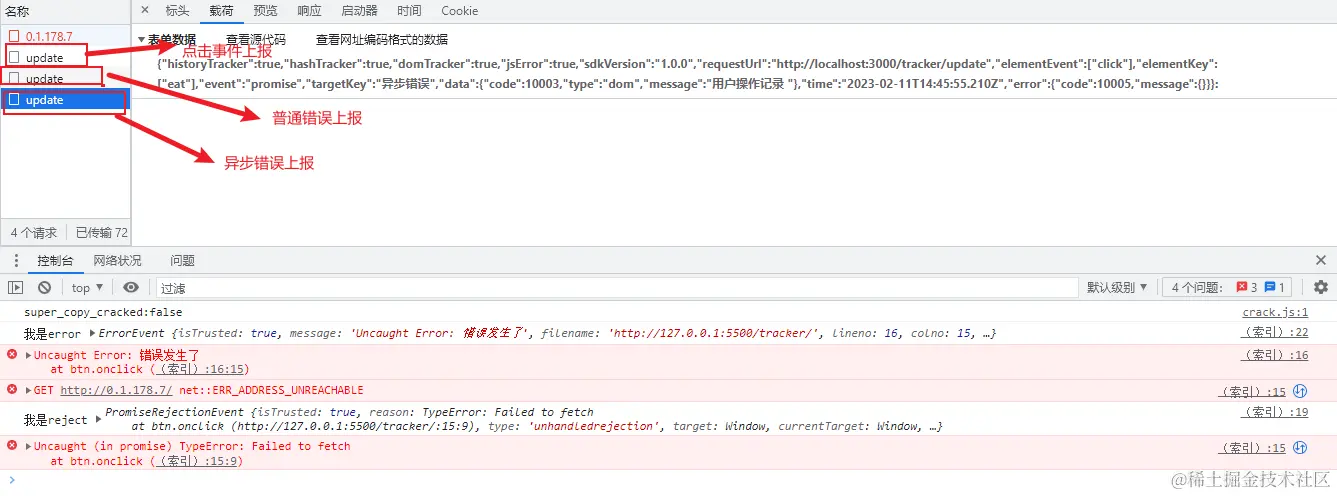
Task: Open the (索引):19 source link
Action: click(x=1276, y=411)
